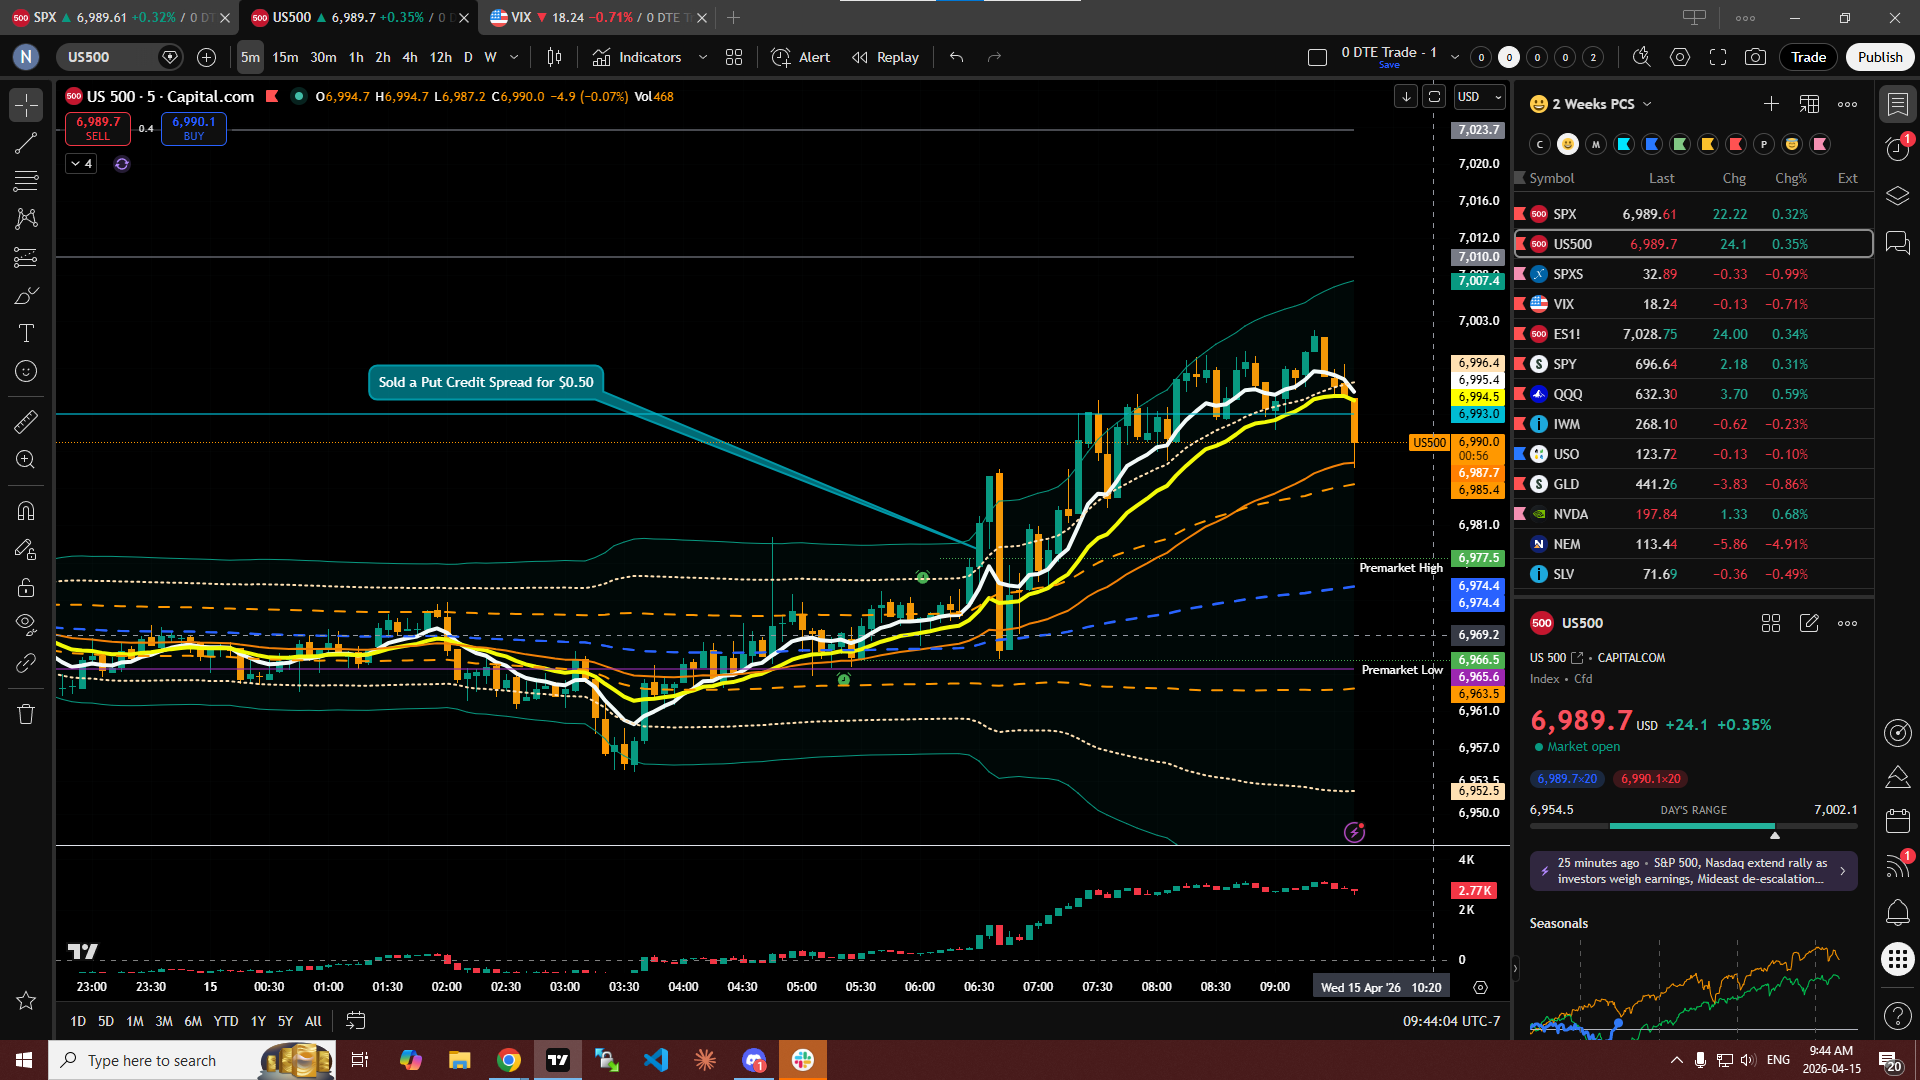
Task: Hide all drawings with eye icon
Action: click(26, 624)
